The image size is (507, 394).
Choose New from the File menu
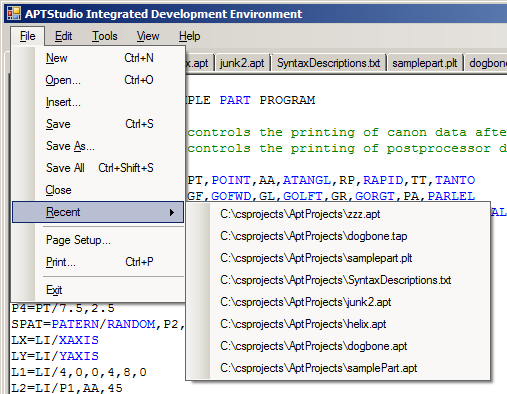tap(98, 58)
